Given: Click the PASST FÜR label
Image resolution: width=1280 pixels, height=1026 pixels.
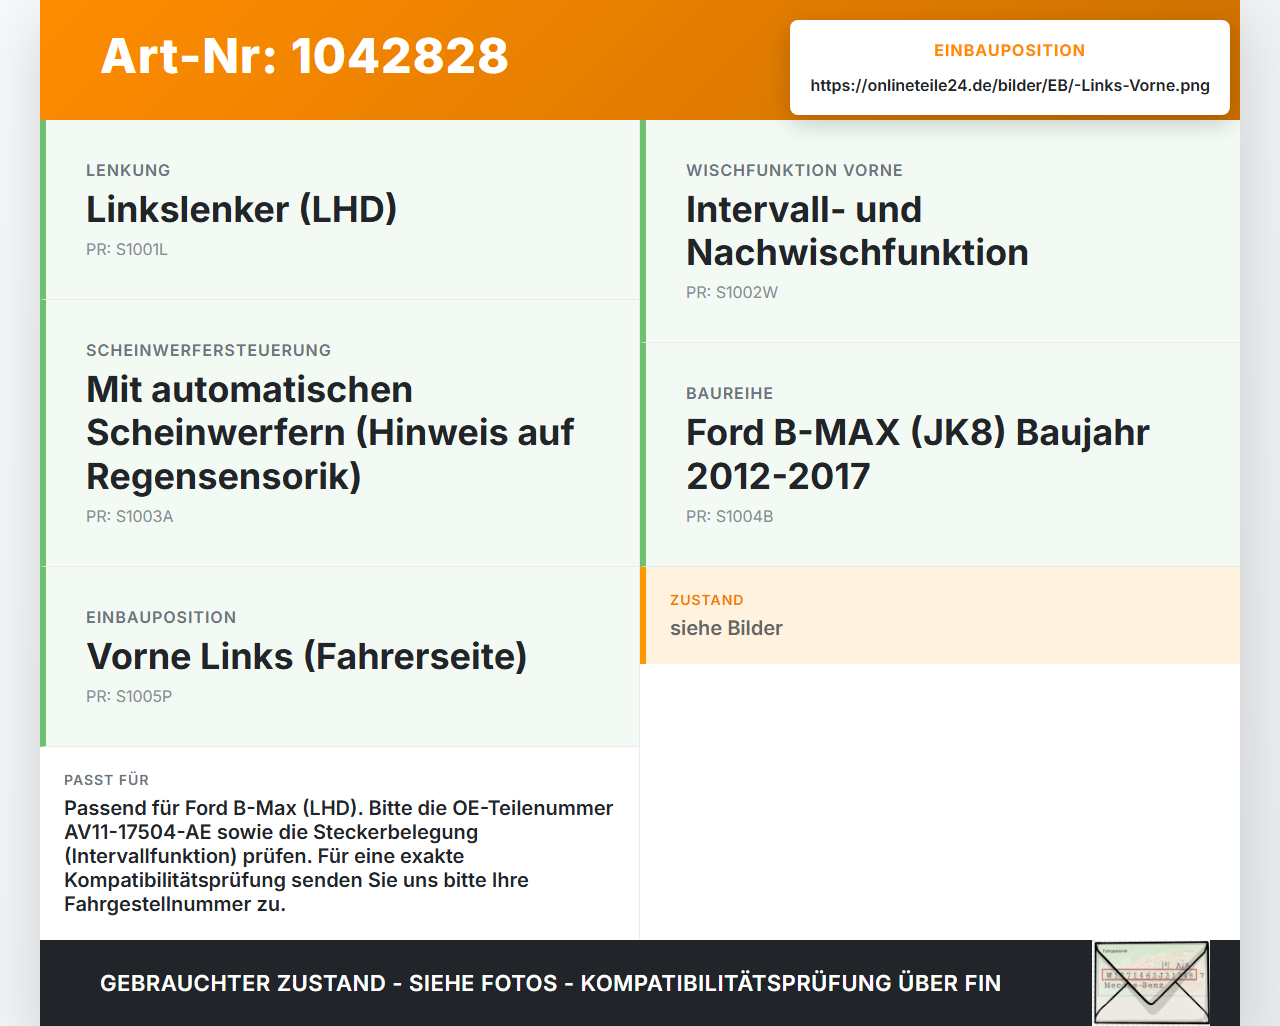Looking at the screenshot, I should [x=106, y=780].
